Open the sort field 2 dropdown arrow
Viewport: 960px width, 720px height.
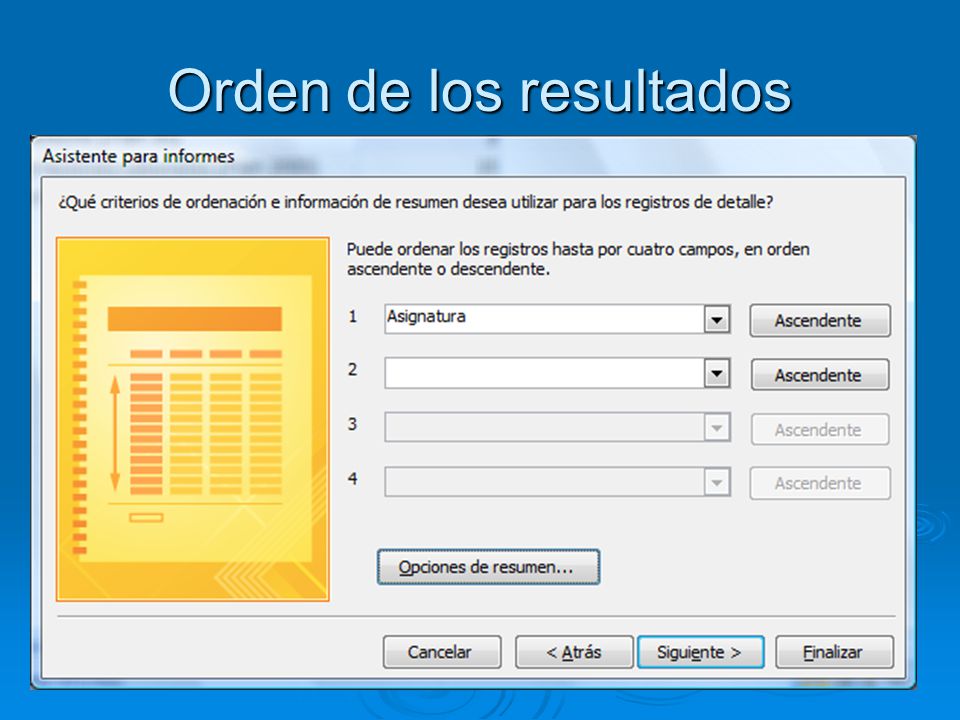tap(716, 373)
